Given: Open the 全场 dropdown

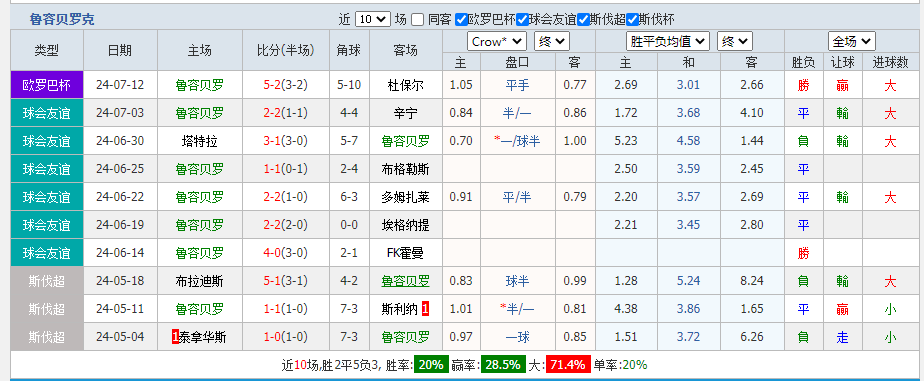Looking at the screenshot, I should point(852,42).
